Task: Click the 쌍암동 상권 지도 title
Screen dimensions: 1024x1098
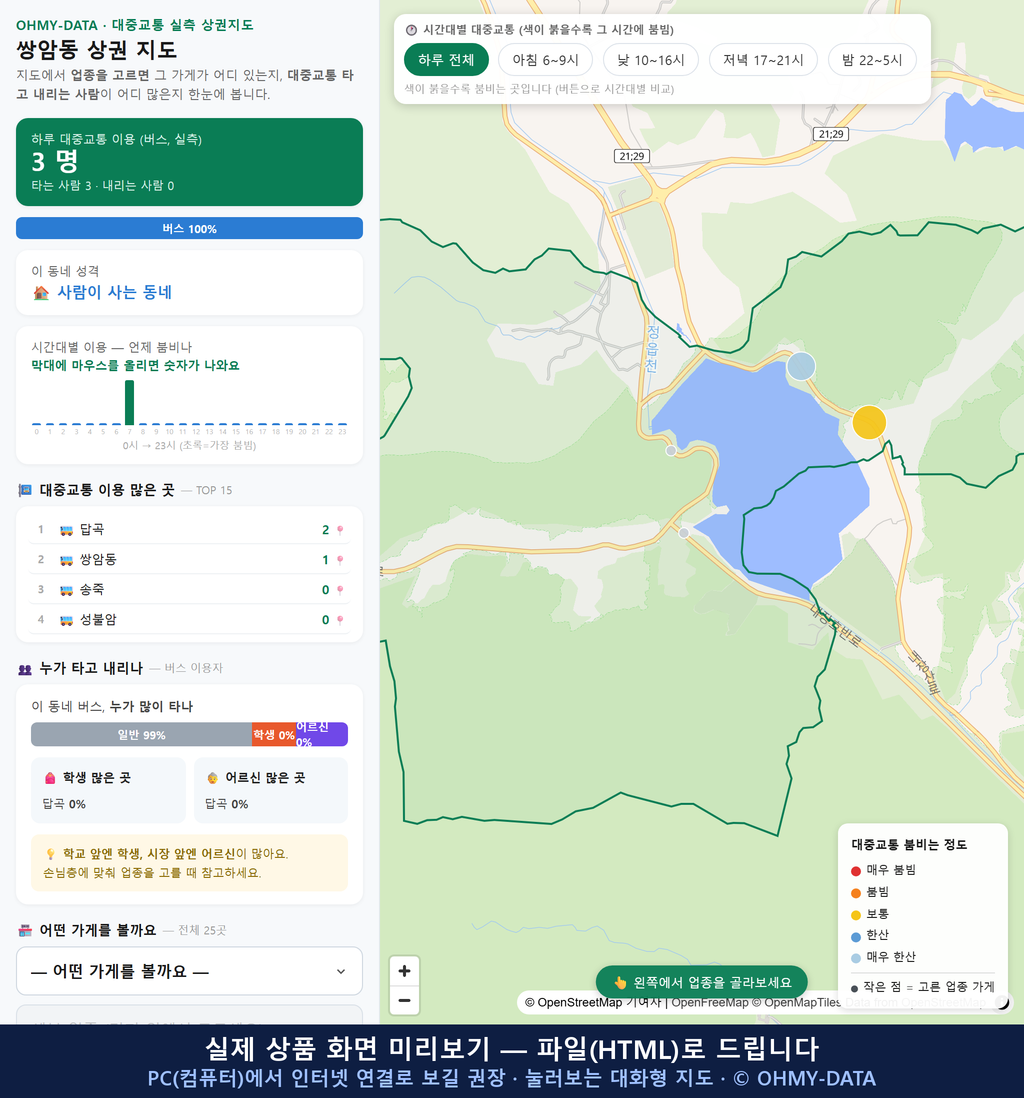Action: pos(97,50)
